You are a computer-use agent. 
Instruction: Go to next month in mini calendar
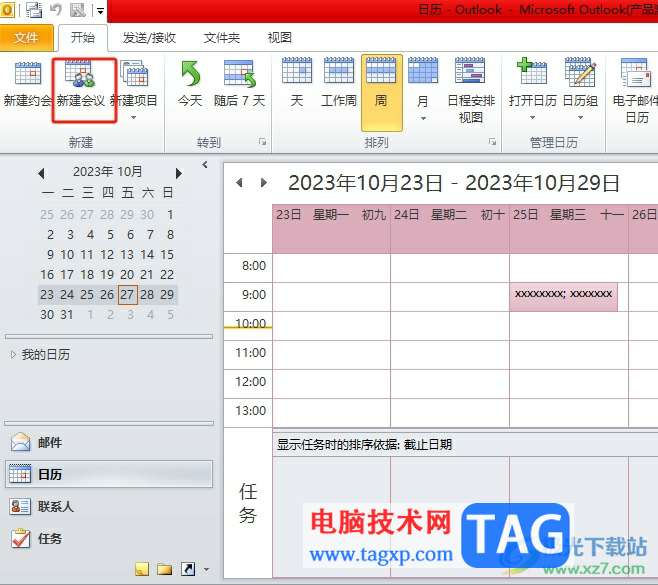tap(179, 173)
